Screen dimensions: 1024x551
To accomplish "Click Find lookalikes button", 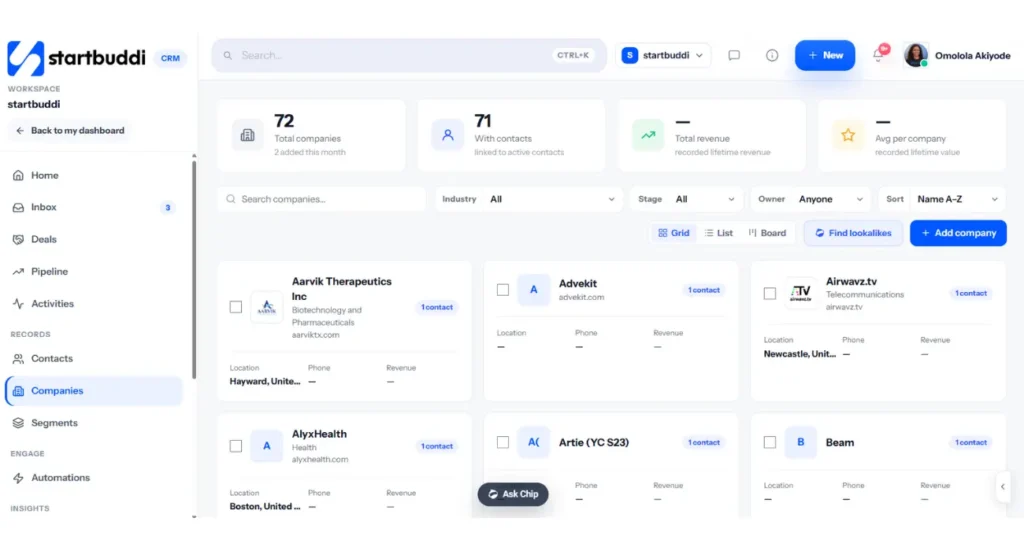I will point(853,233).
